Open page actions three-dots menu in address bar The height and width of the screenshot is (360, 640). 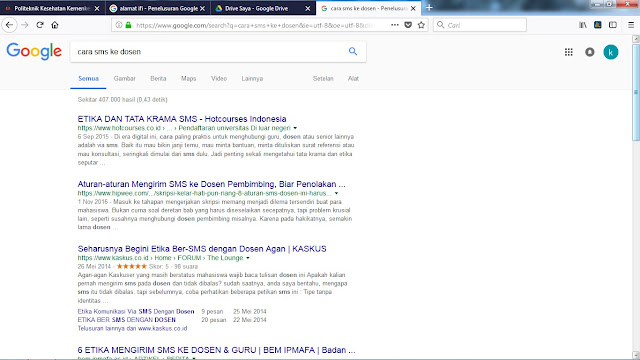point(395,25)
